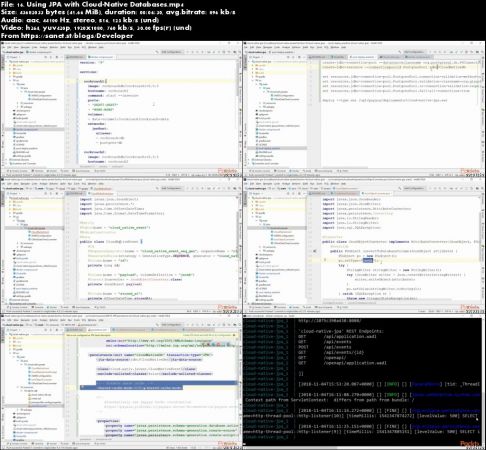486x450 pixels.
Task: Click the 'properties' tag line in bottom-left editor
Action: pyautogui.click(x=109, y=421)
